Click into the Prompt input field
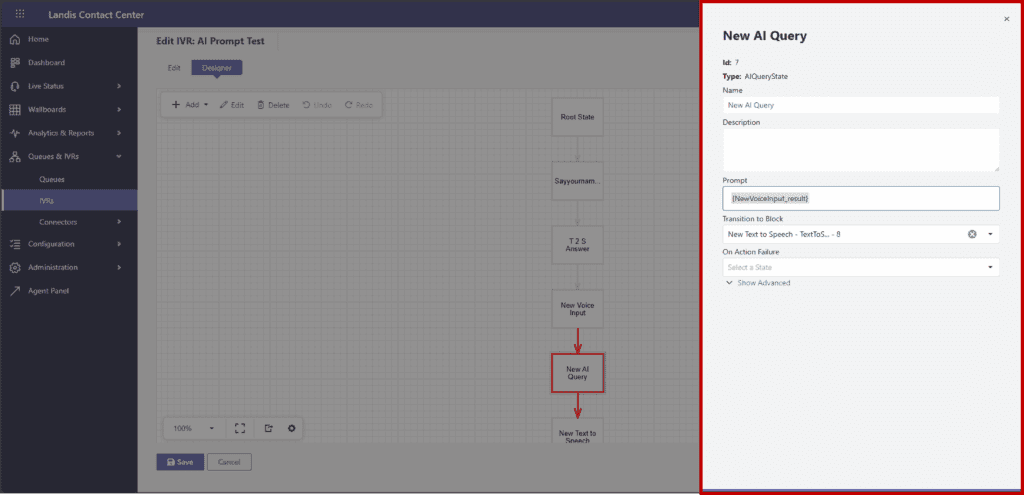 click(860, 198)
